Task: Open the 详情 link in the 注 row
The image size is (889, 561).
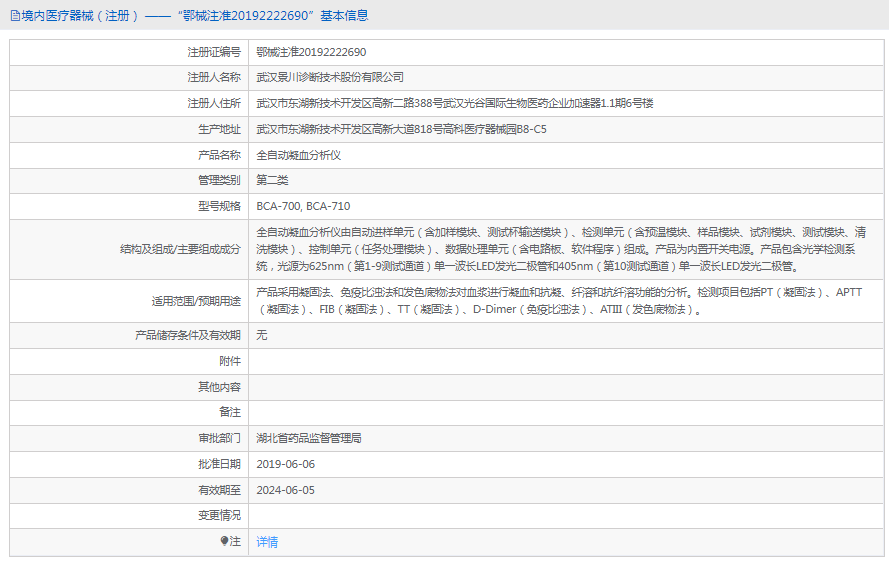Action: point(267,542)
